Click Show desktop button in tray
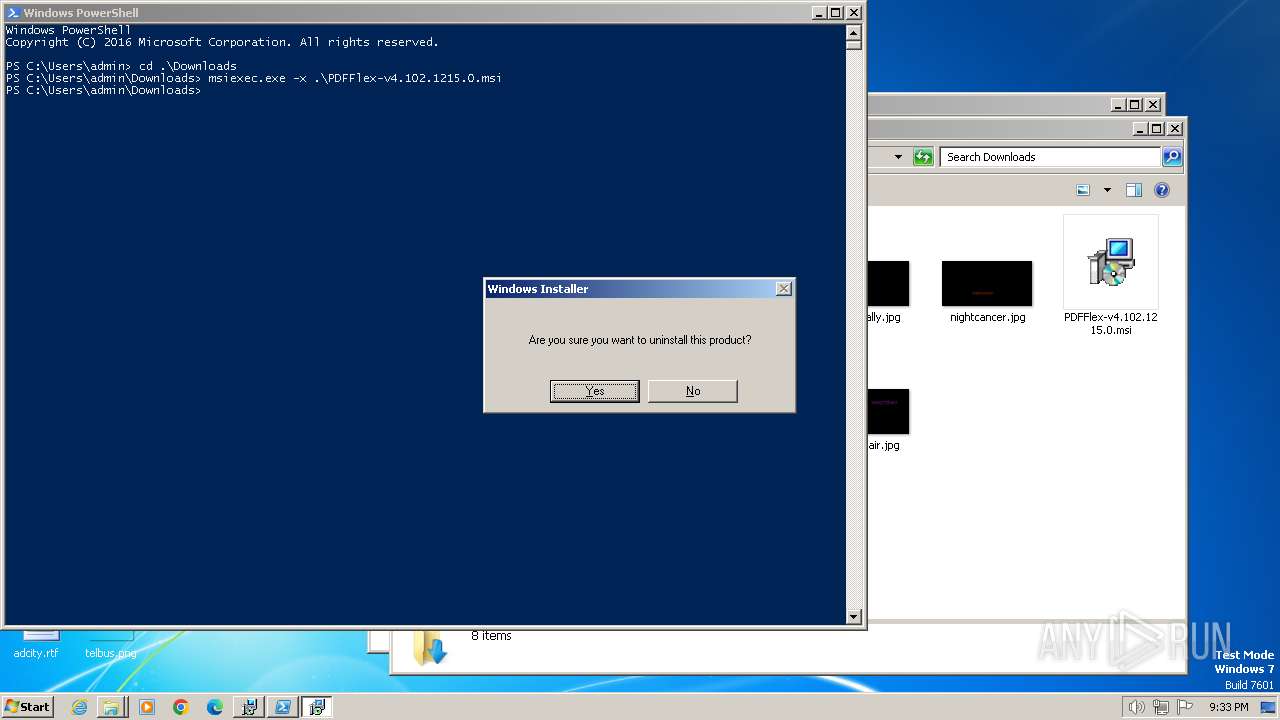Image resolution: width=1280 pixels, height=720 pixels. (1268, 707)
